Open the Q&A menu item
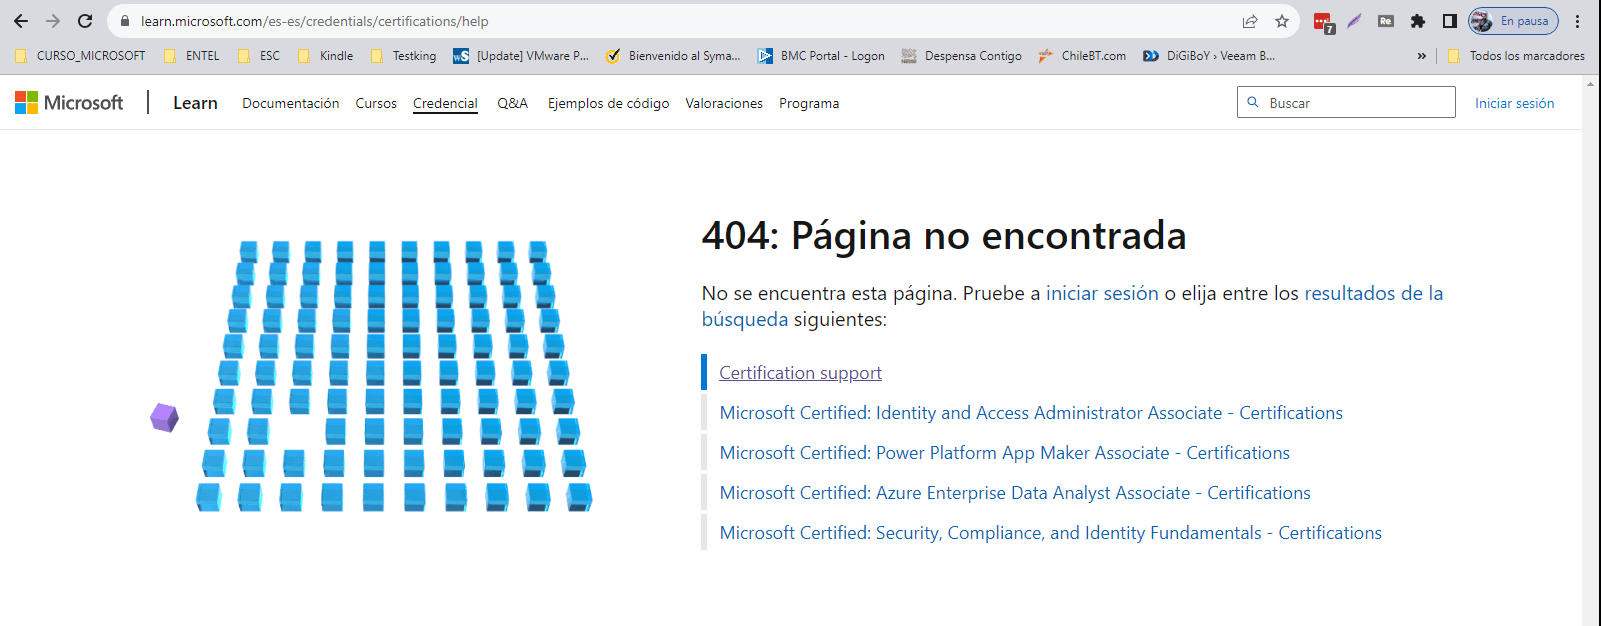Screen dimensions: 1601x626 [x=512, y=103]
